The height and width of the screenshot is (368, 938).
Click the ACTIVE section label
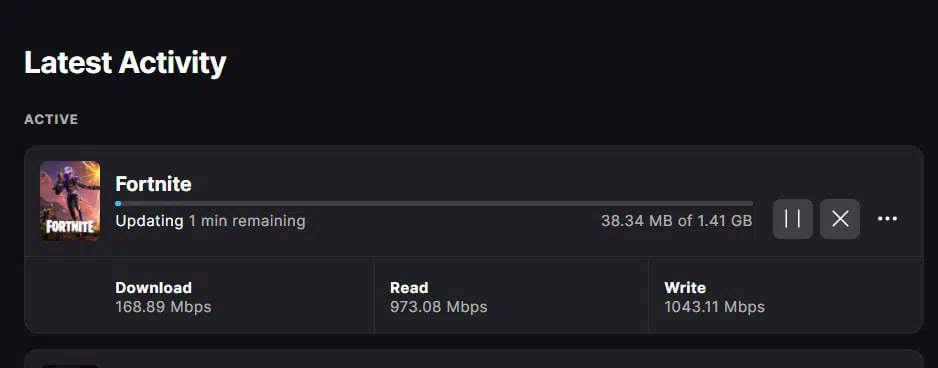[51, 119]
